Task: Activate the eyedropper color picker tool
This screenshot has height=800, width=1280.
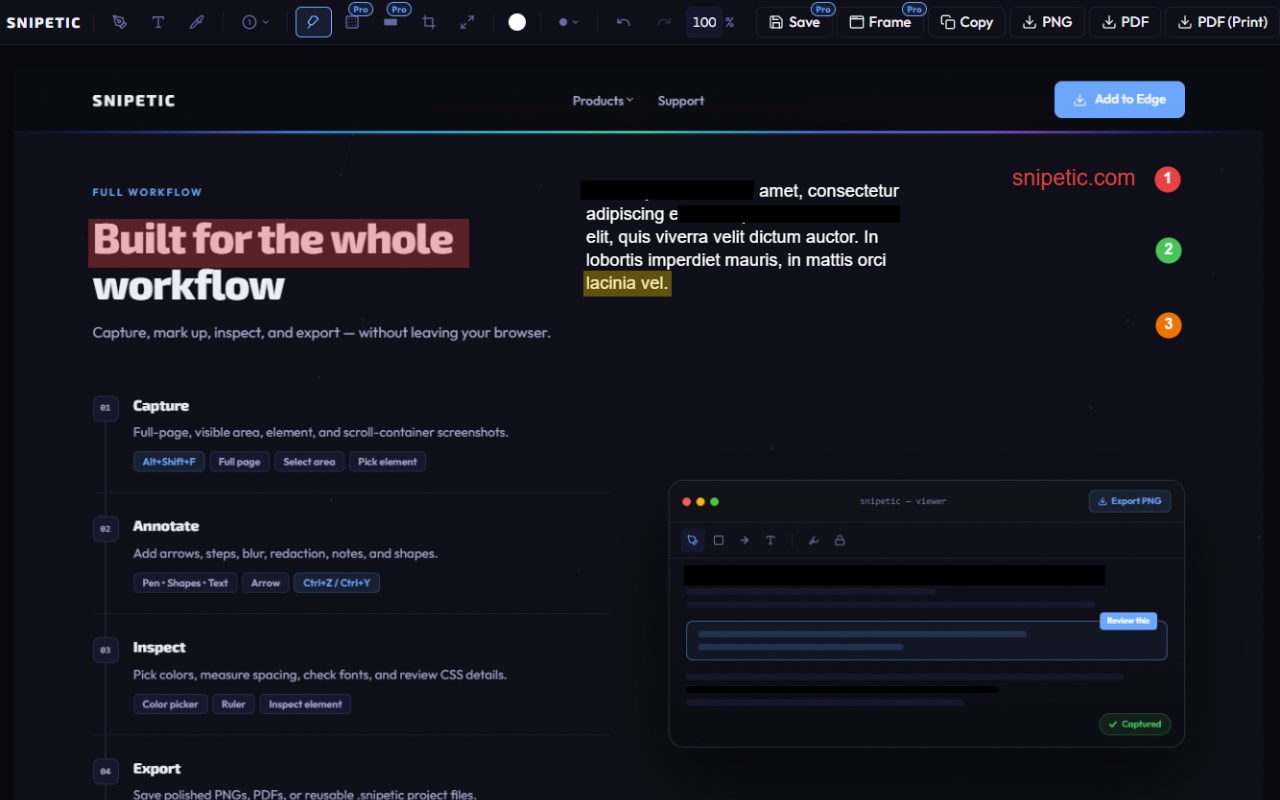Action: coord(197,22)
